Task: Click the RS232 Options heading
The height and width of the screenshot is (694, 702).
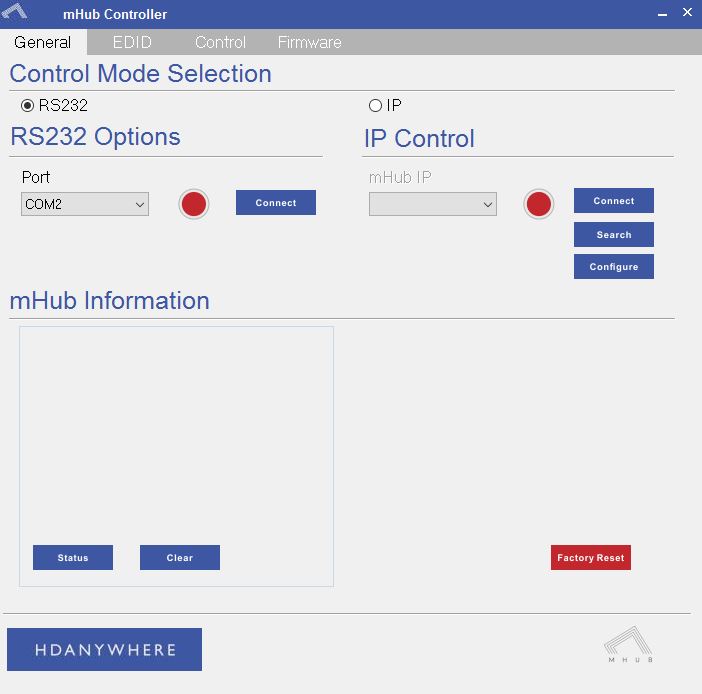Action: point(95,137)
